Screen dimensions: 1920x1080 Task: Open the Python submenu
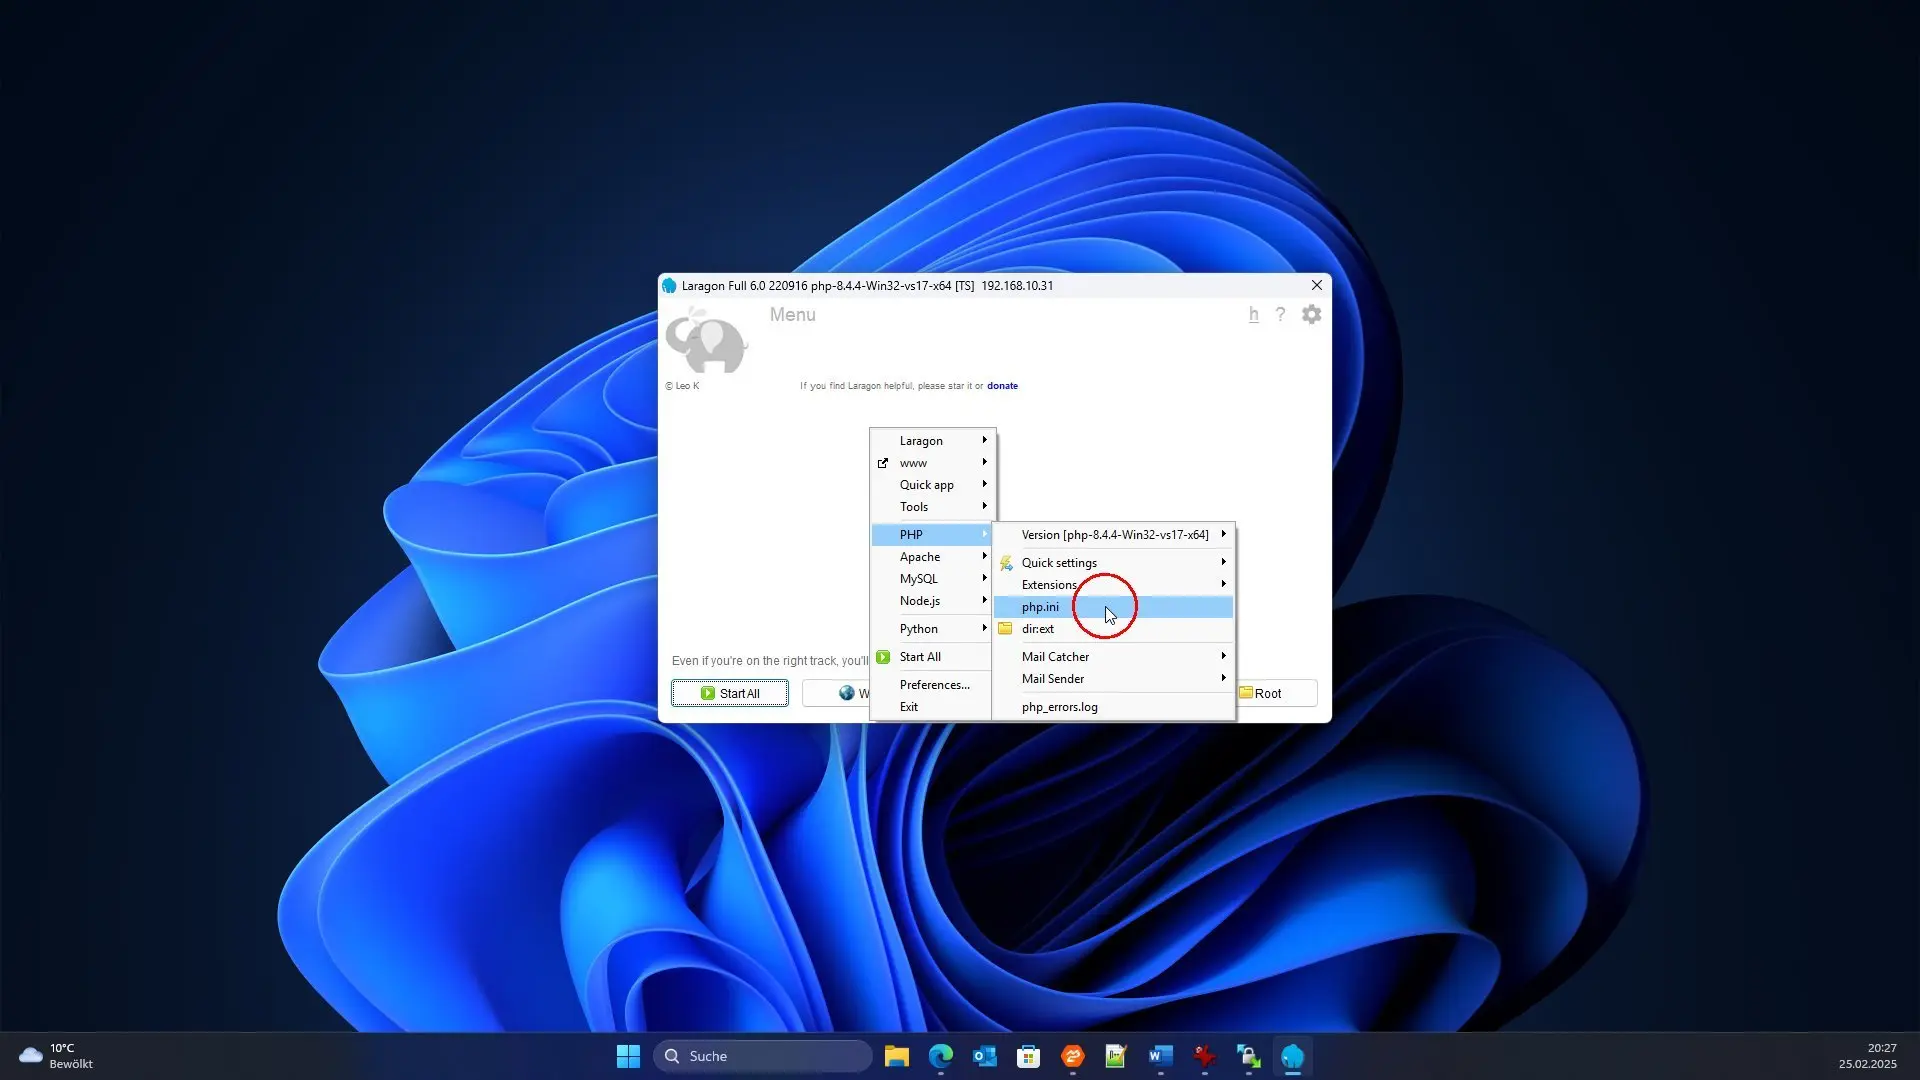(932, 629)
